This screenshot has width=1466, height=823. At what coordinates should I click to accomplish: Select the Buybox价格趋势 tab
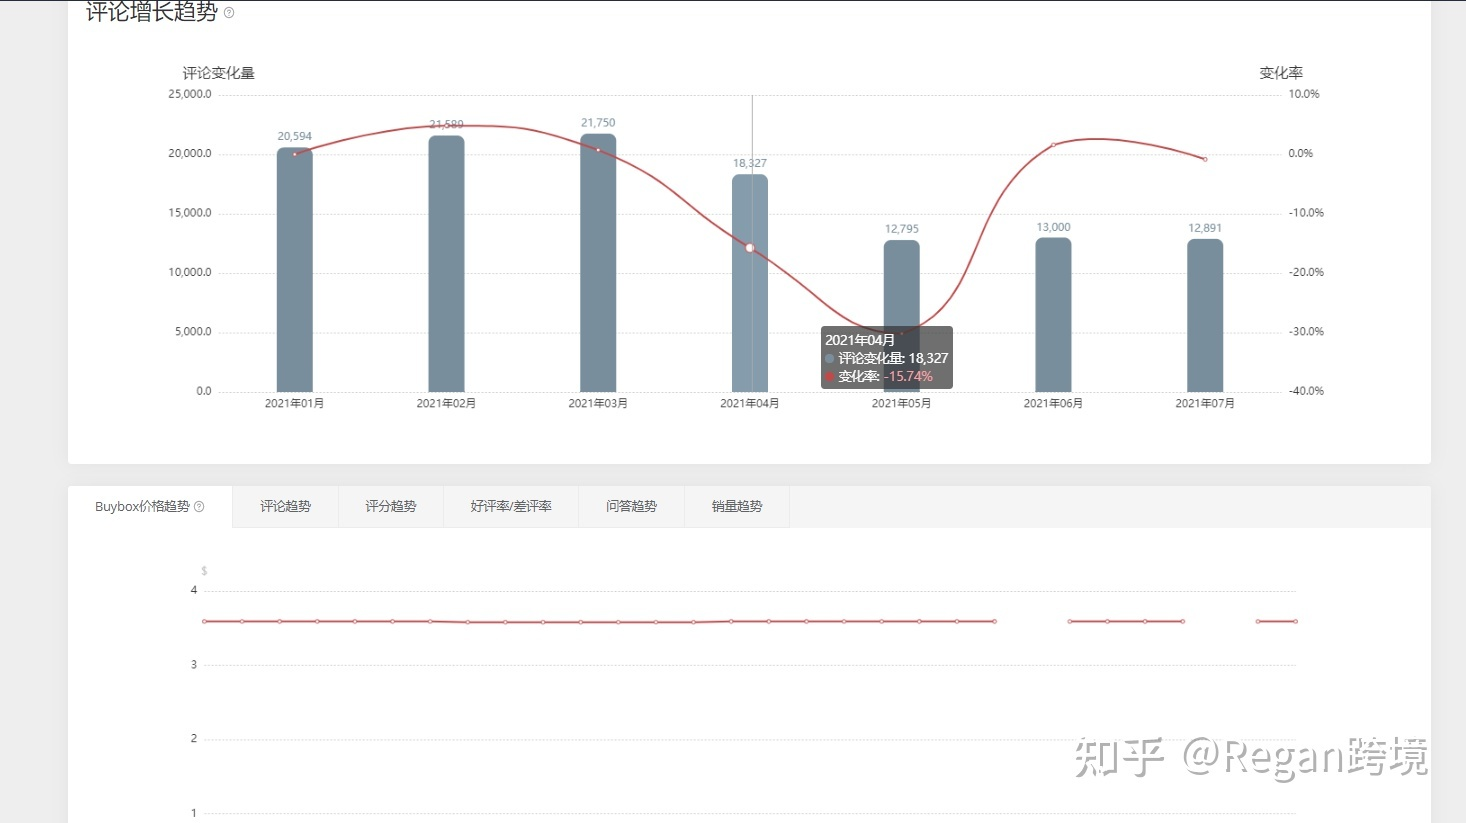click(x=141, y=506)
